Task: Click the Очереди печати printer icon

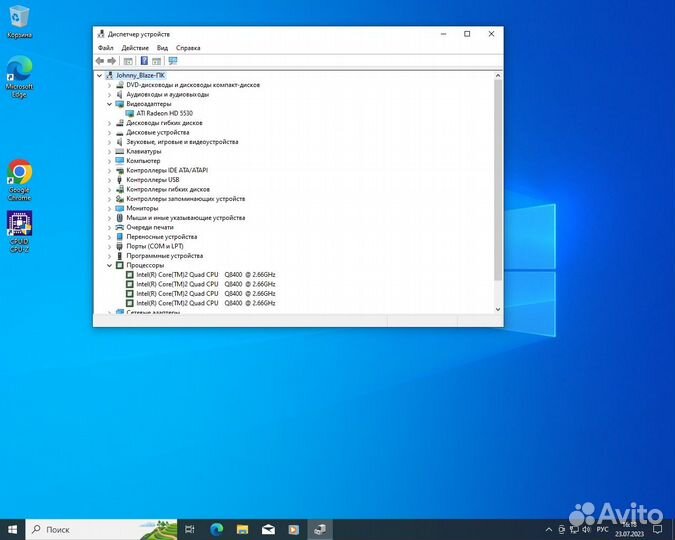Action: (120, 227)
